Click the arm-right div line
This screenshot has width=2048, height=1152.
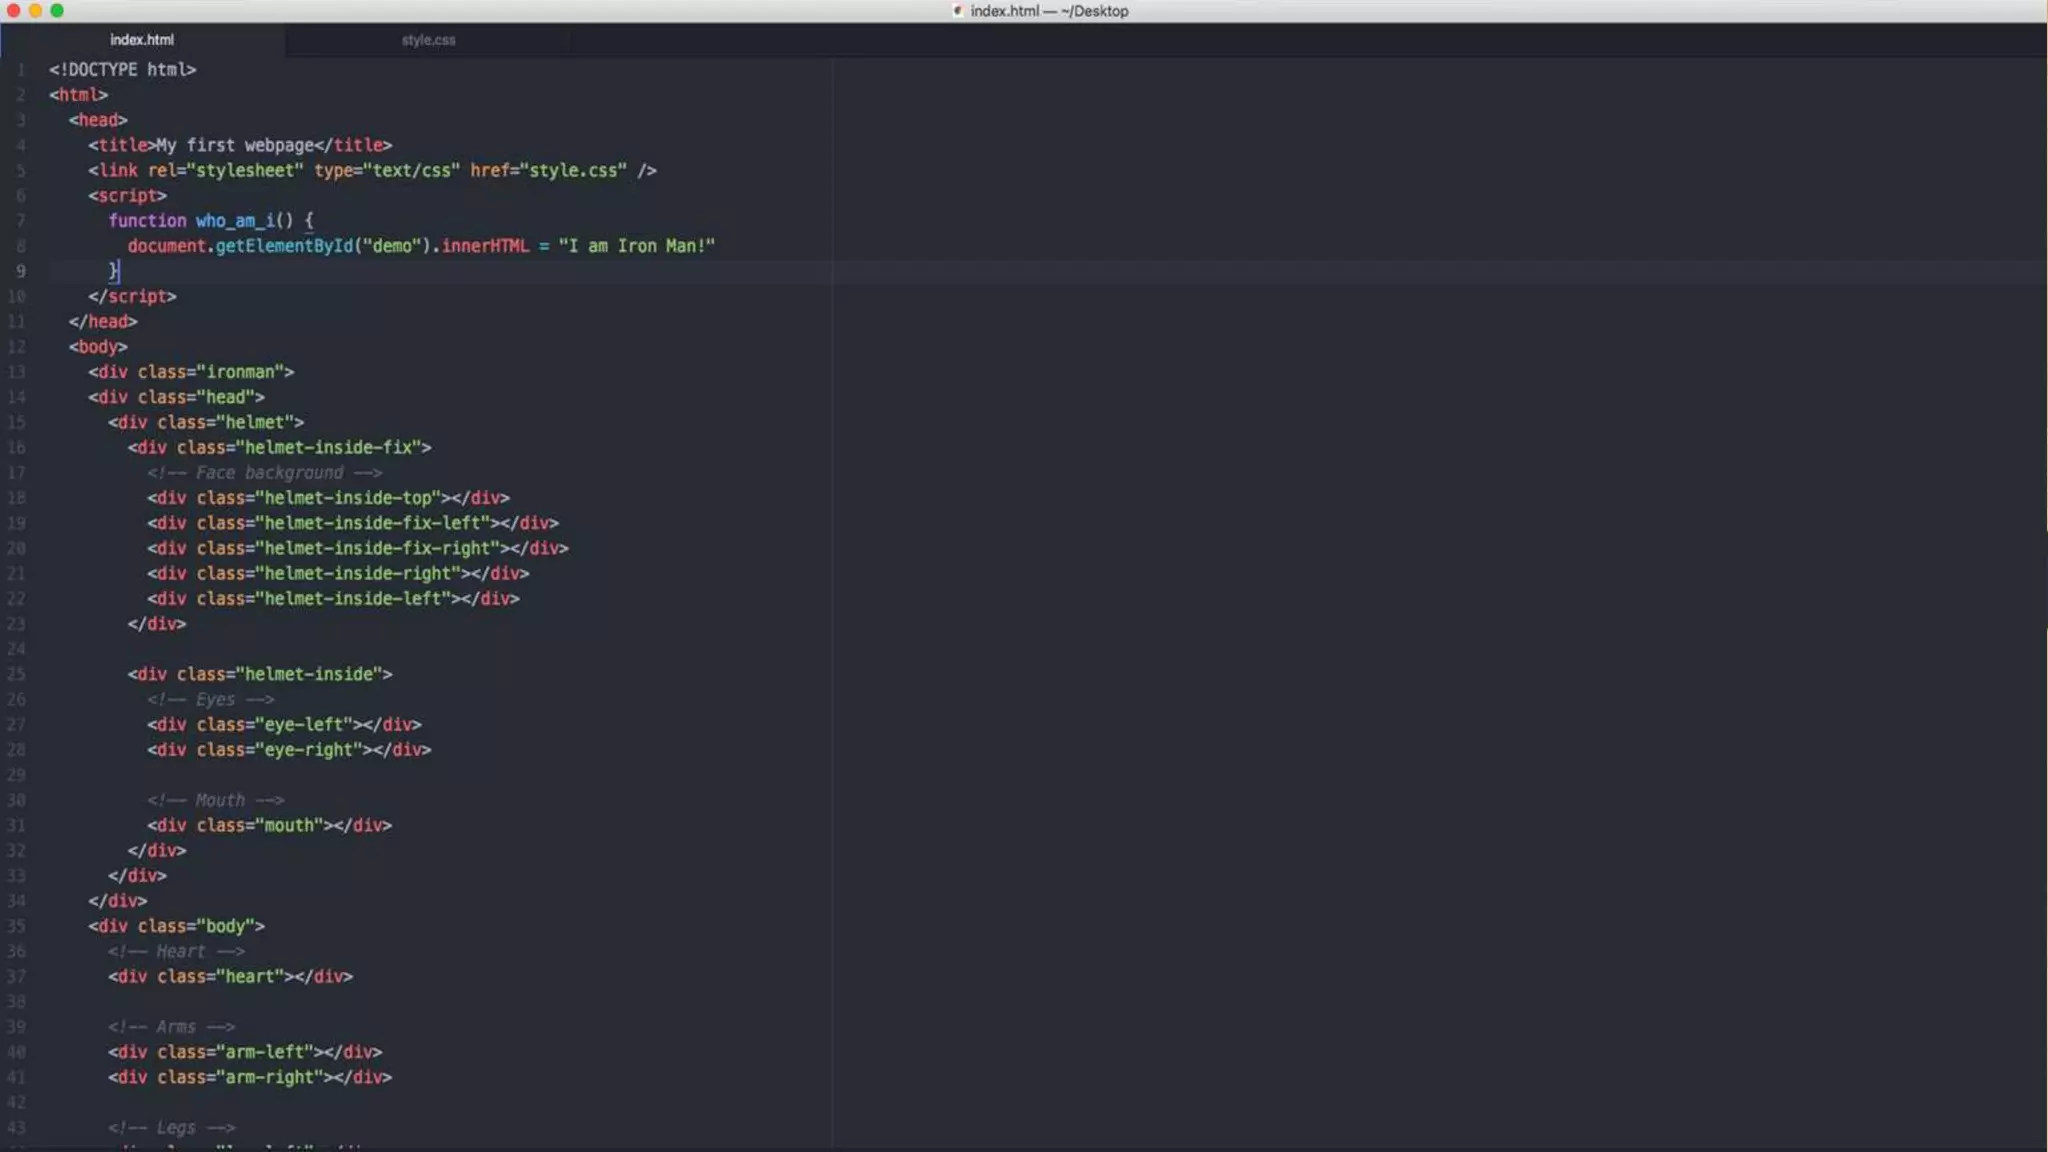pyautogui.click(x=250, y=1078)
